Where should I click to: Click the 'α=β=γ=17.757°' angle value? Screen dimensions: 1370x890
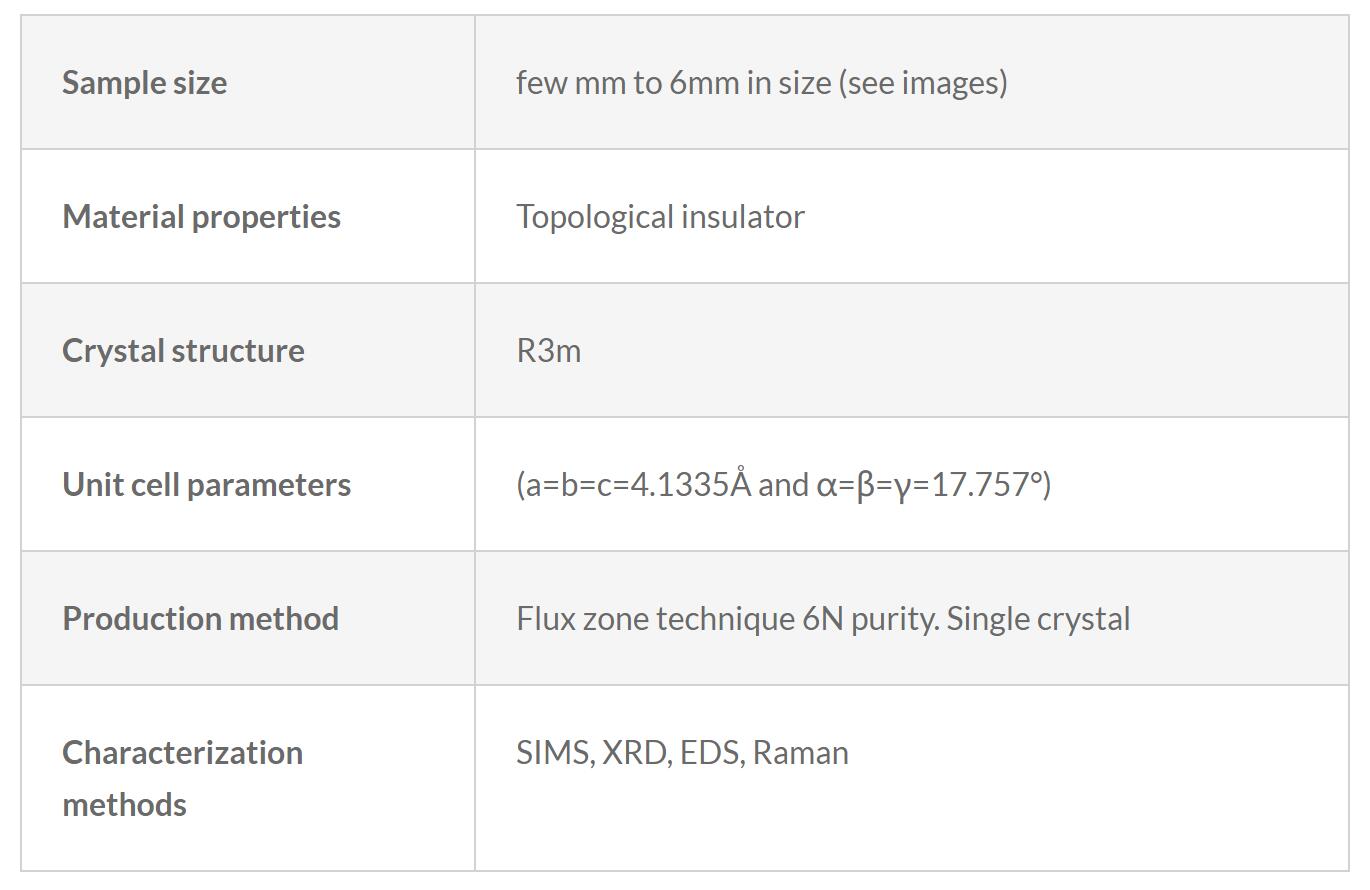(930, 484)
